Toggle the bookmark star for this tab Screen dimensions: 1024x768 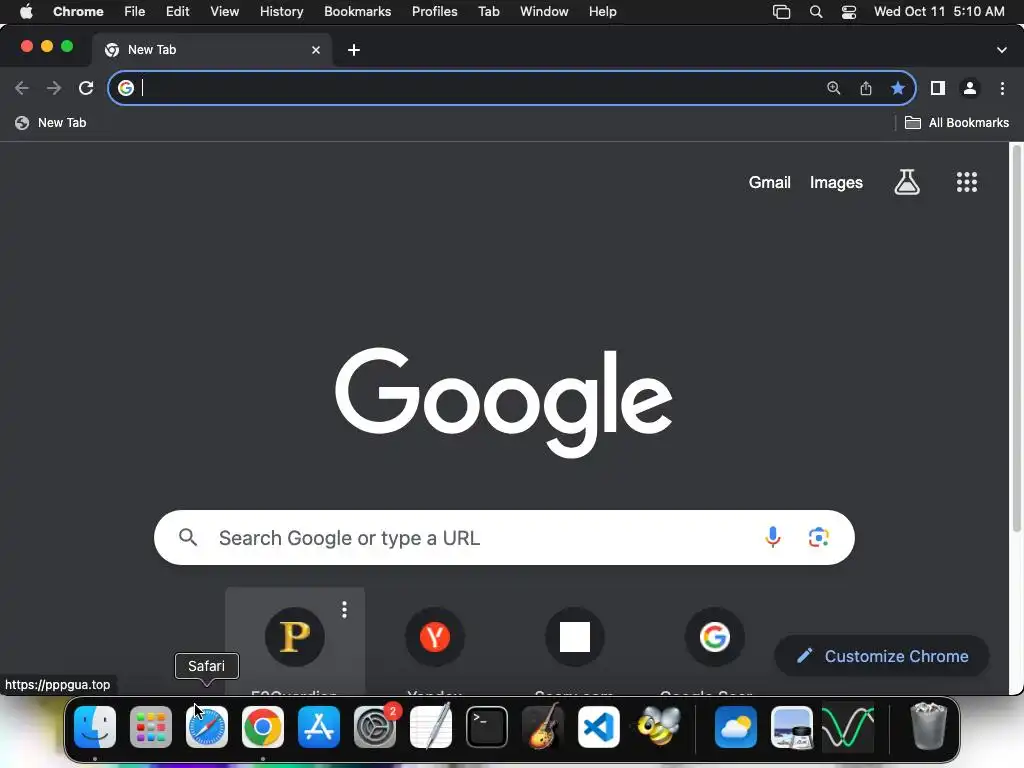898,88
